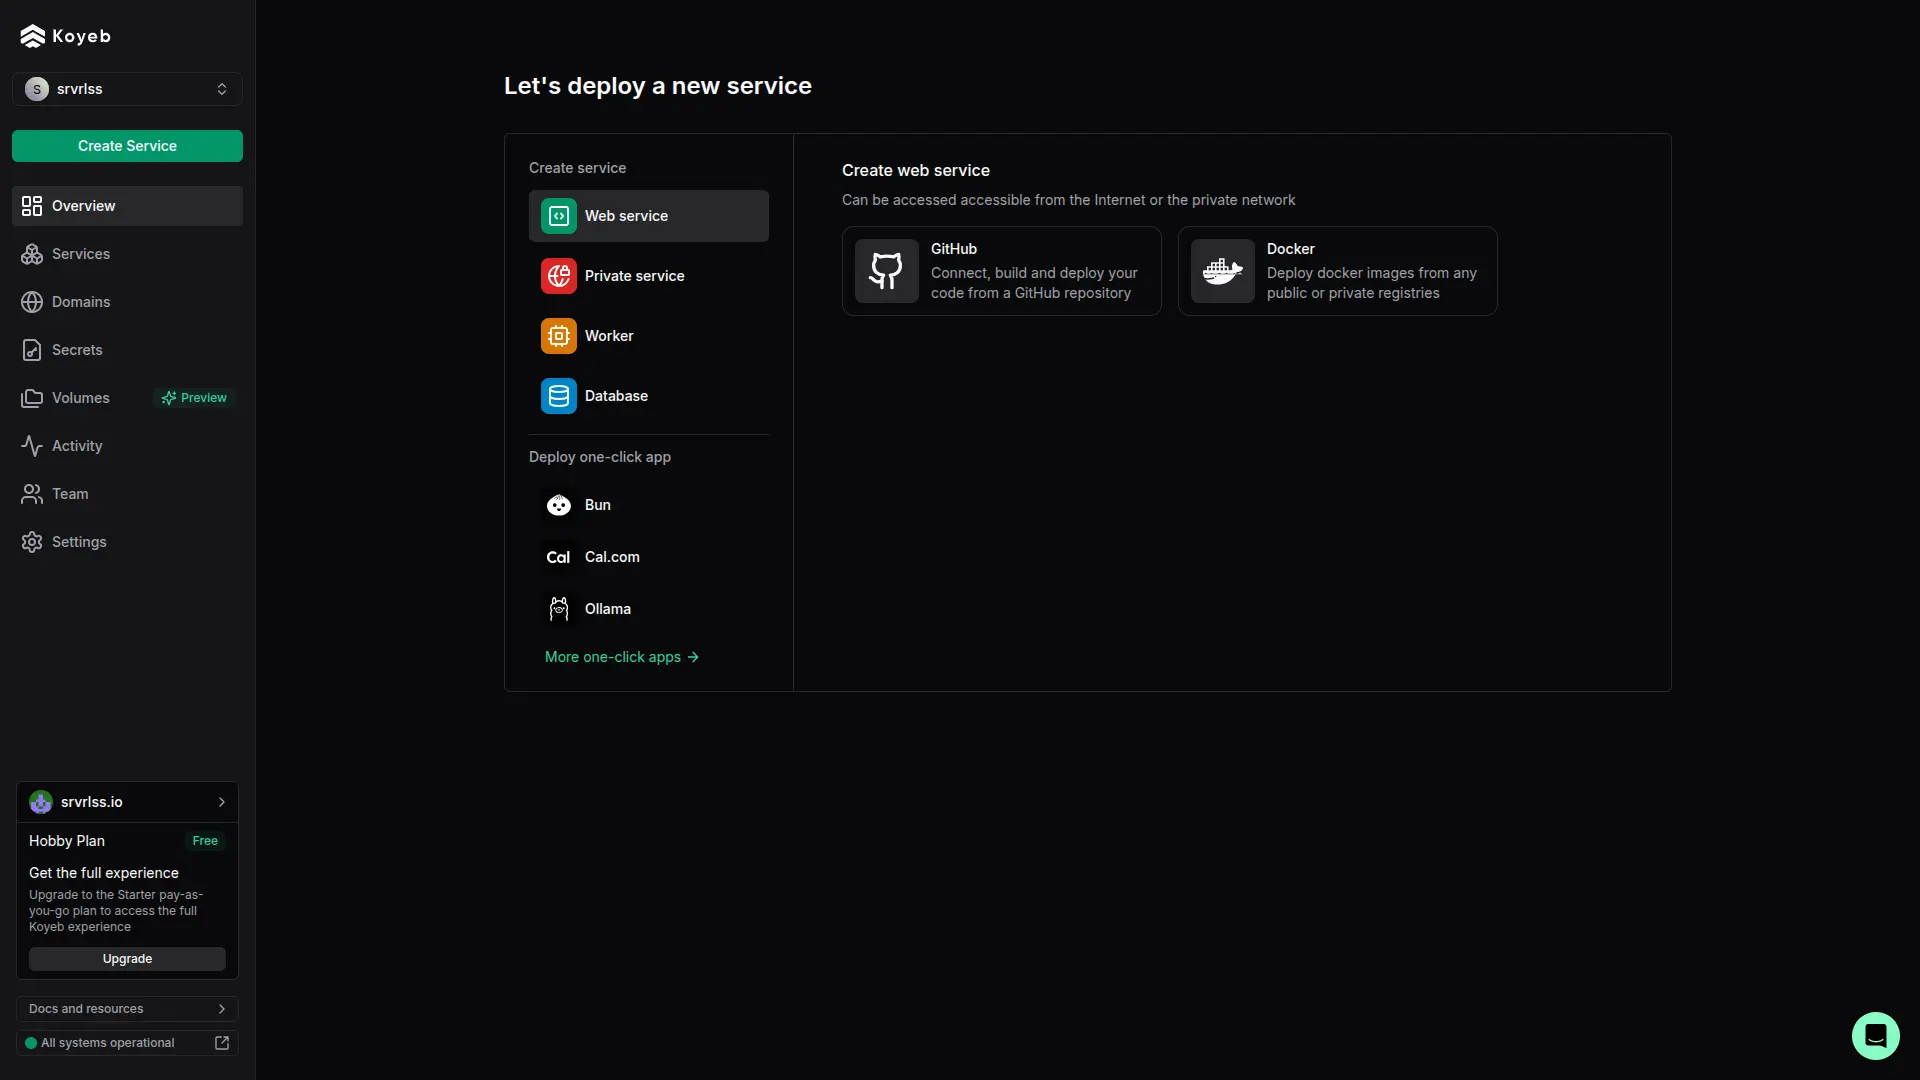Expand the srvrlss.io account chevron
Viewport: 1920px width, 1080px height.
(222, 802)
